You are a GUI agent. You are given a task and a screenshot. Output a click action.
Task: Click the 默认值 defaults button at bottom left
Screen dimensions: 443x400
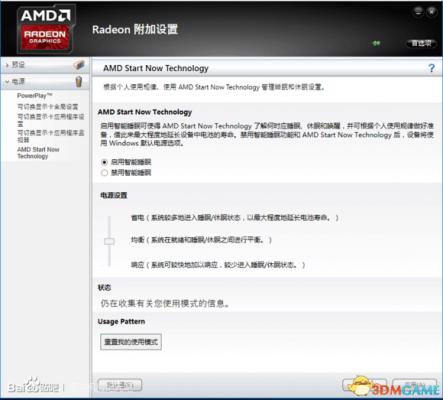point(120,385)
